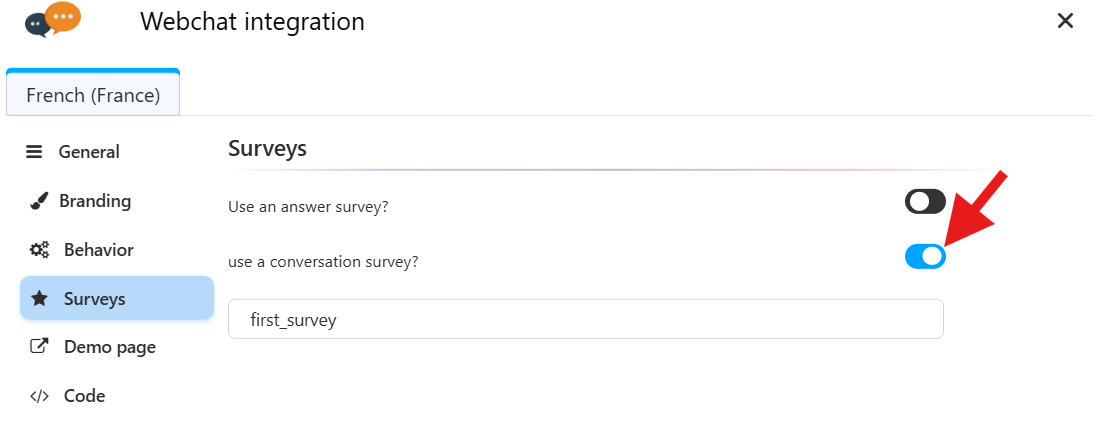Image resolution: width=1100 pixels, height=430 pixels.
Task: Click the 'Use an answer survey?' label
Action: (x=308, y=207)
